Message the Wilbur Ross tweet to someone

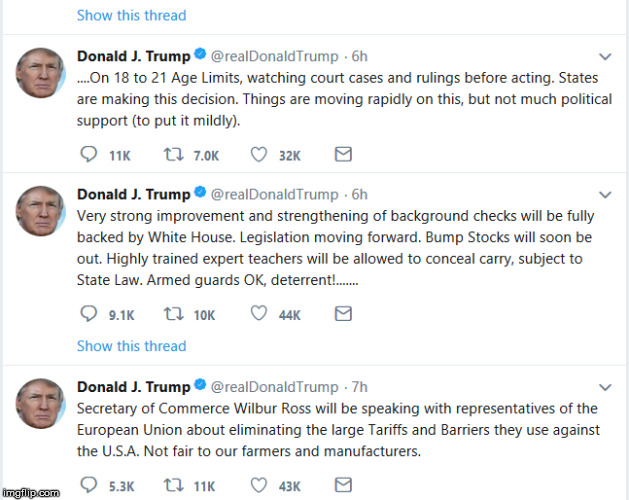tap(342, 486)
